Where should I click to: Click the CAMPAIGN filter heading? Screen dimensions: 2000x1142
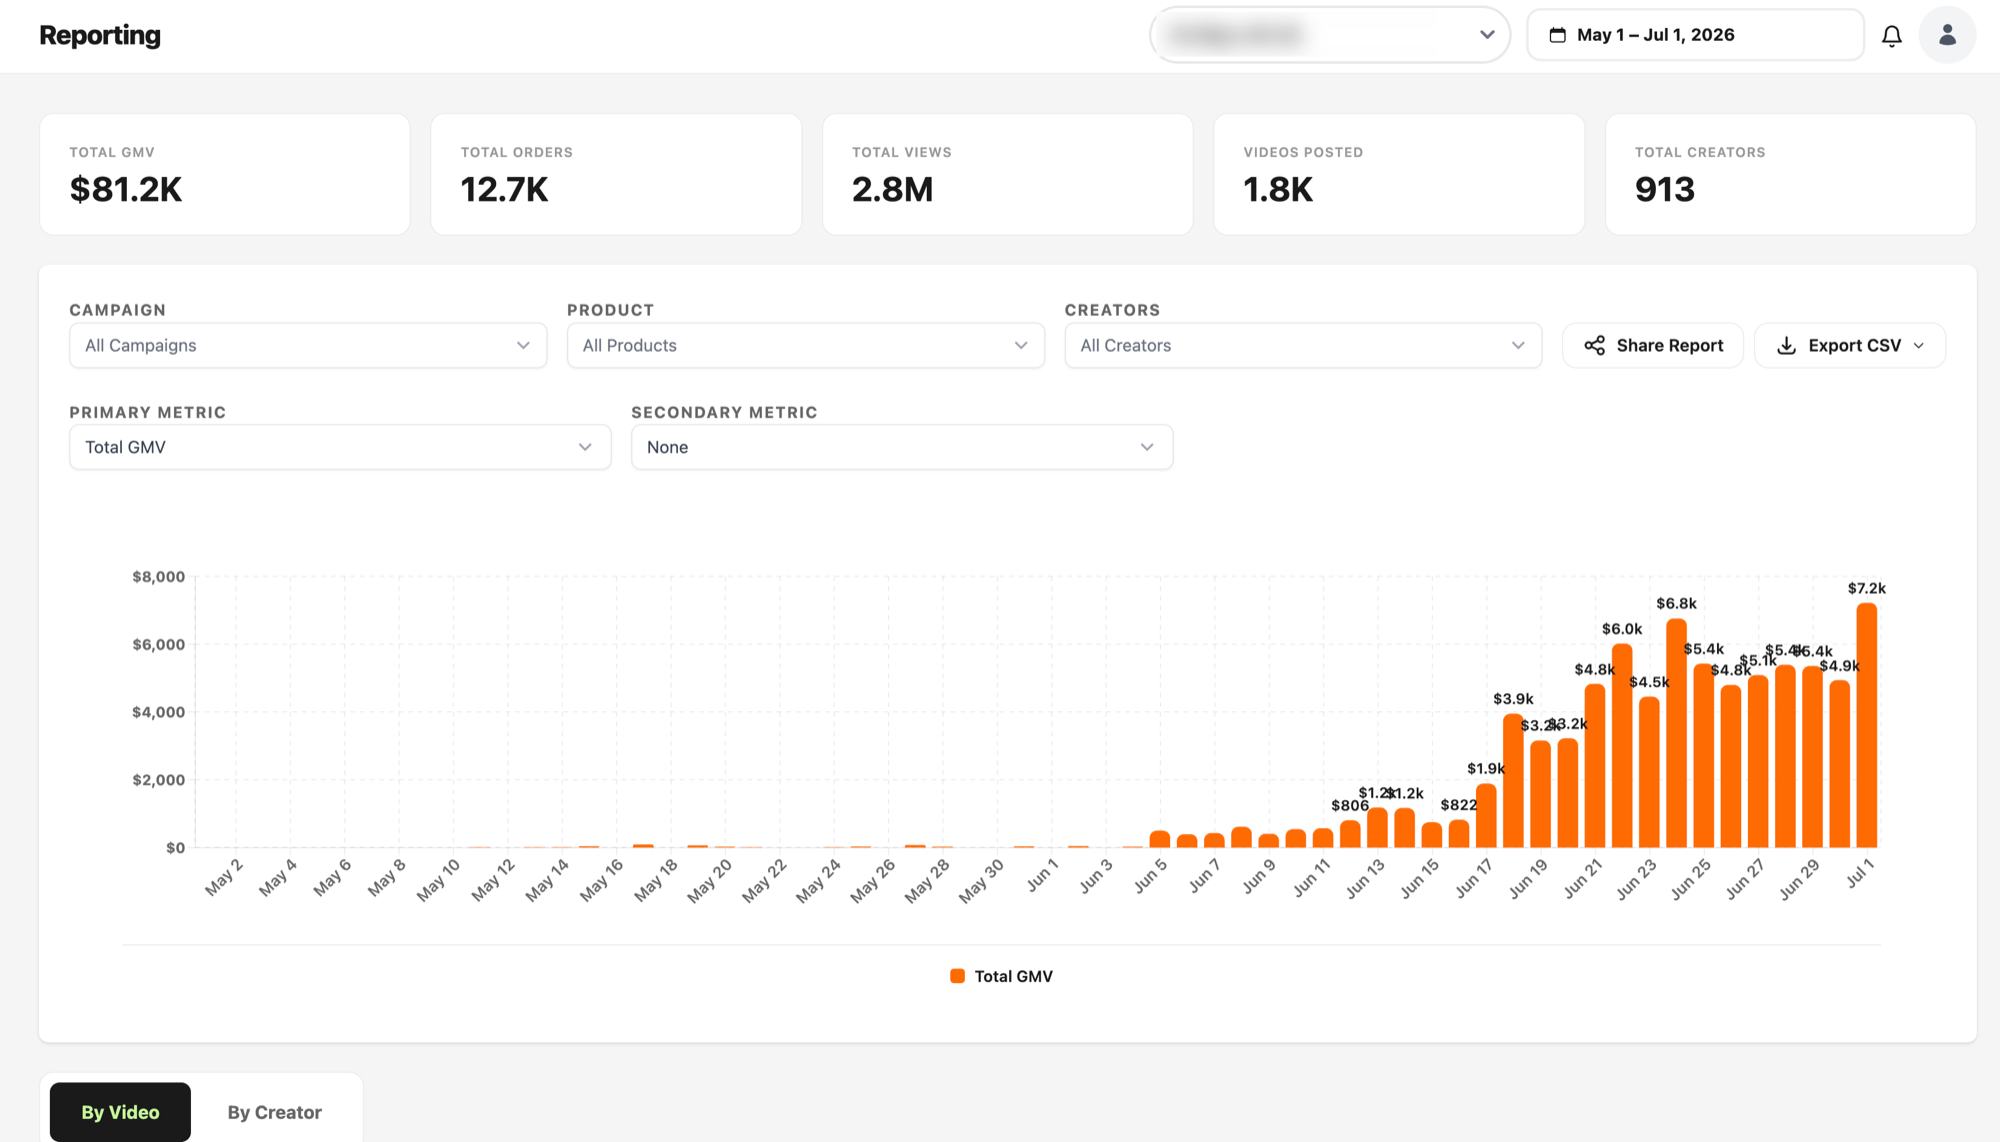click(117, 310)
